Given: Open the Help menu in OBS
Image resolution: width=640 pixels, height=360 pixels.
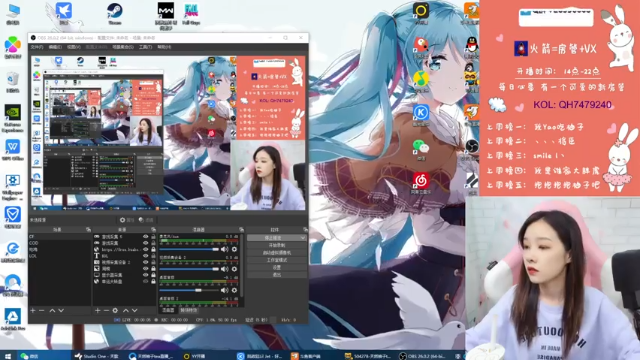Looking at the screenshot, I should [x=164, y=47].
